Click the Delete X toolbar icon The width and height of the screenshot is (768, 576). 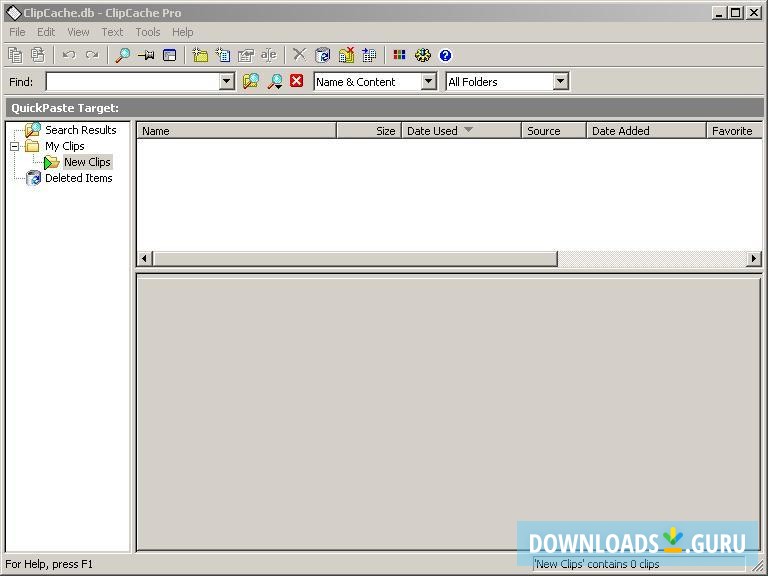(x=299, y=55)
